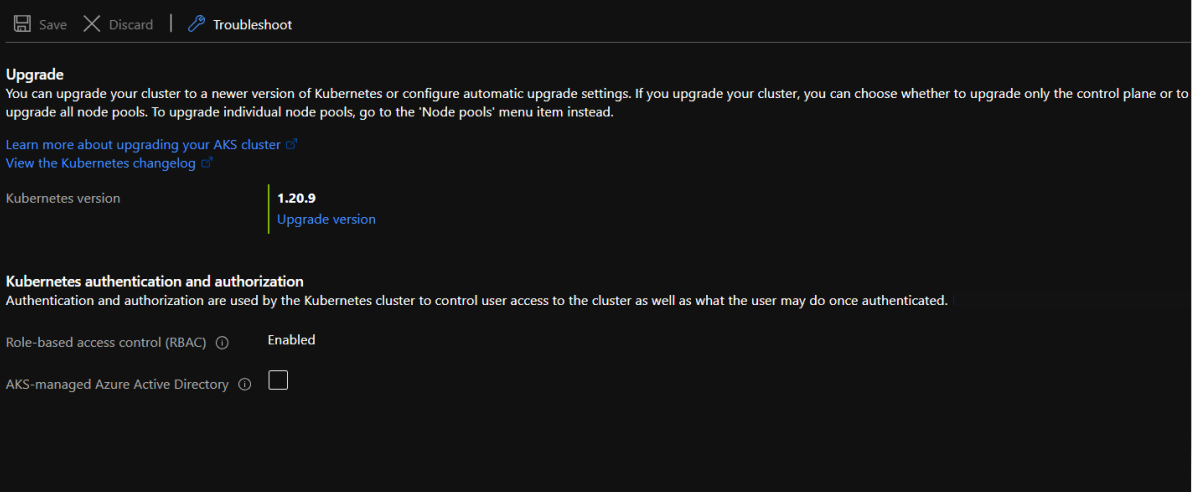The width and height of the screenshot is (1192, 492).
Task: Click the Upgrade version link
Action: (x=326, y=219)
